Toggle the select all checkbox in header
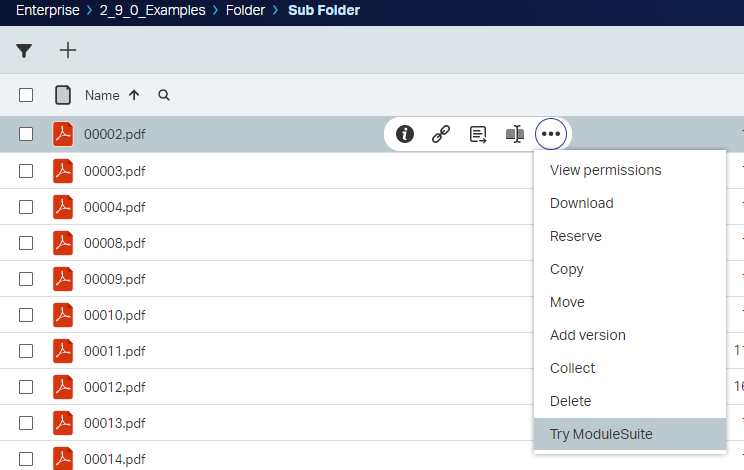The image size is (744, 470). (x=27, y=96)
